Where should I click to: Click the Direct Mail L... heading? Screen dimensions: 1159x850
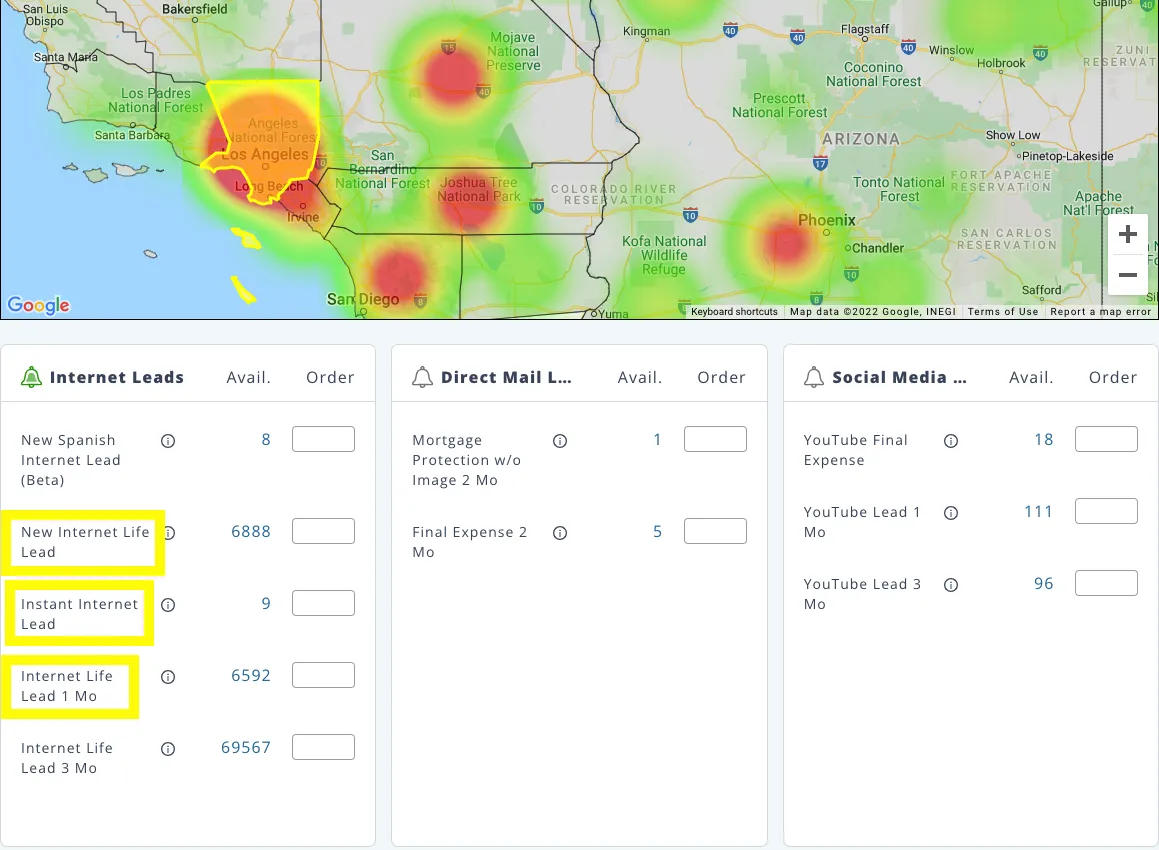[x=506, y=377]
